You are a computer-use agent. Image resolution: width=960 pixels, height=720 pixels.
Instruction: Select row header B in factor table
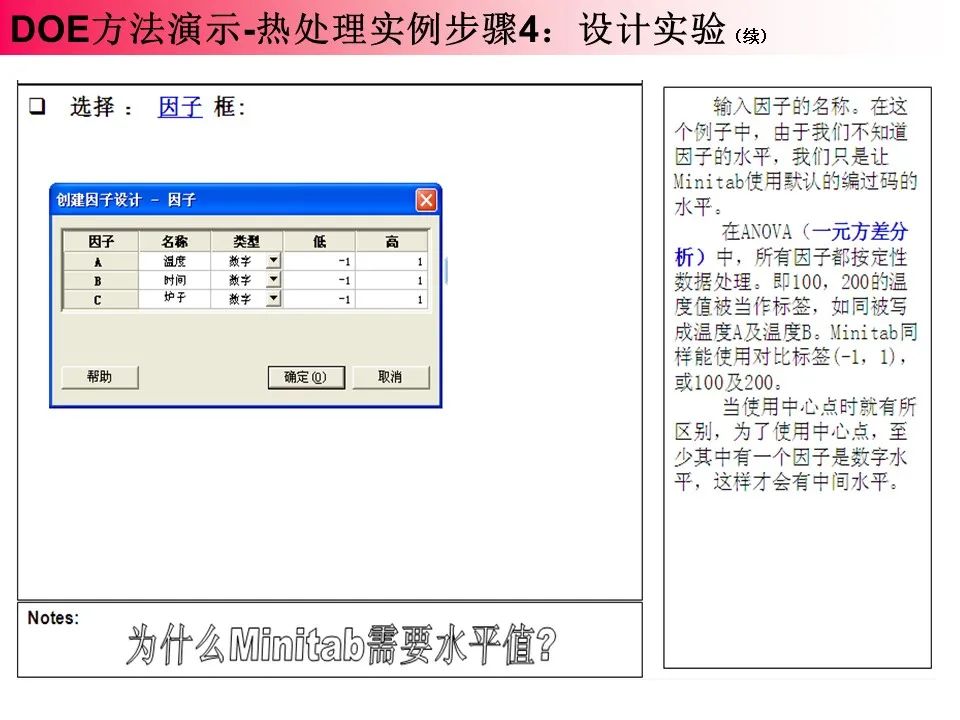[x=100, y=280]
